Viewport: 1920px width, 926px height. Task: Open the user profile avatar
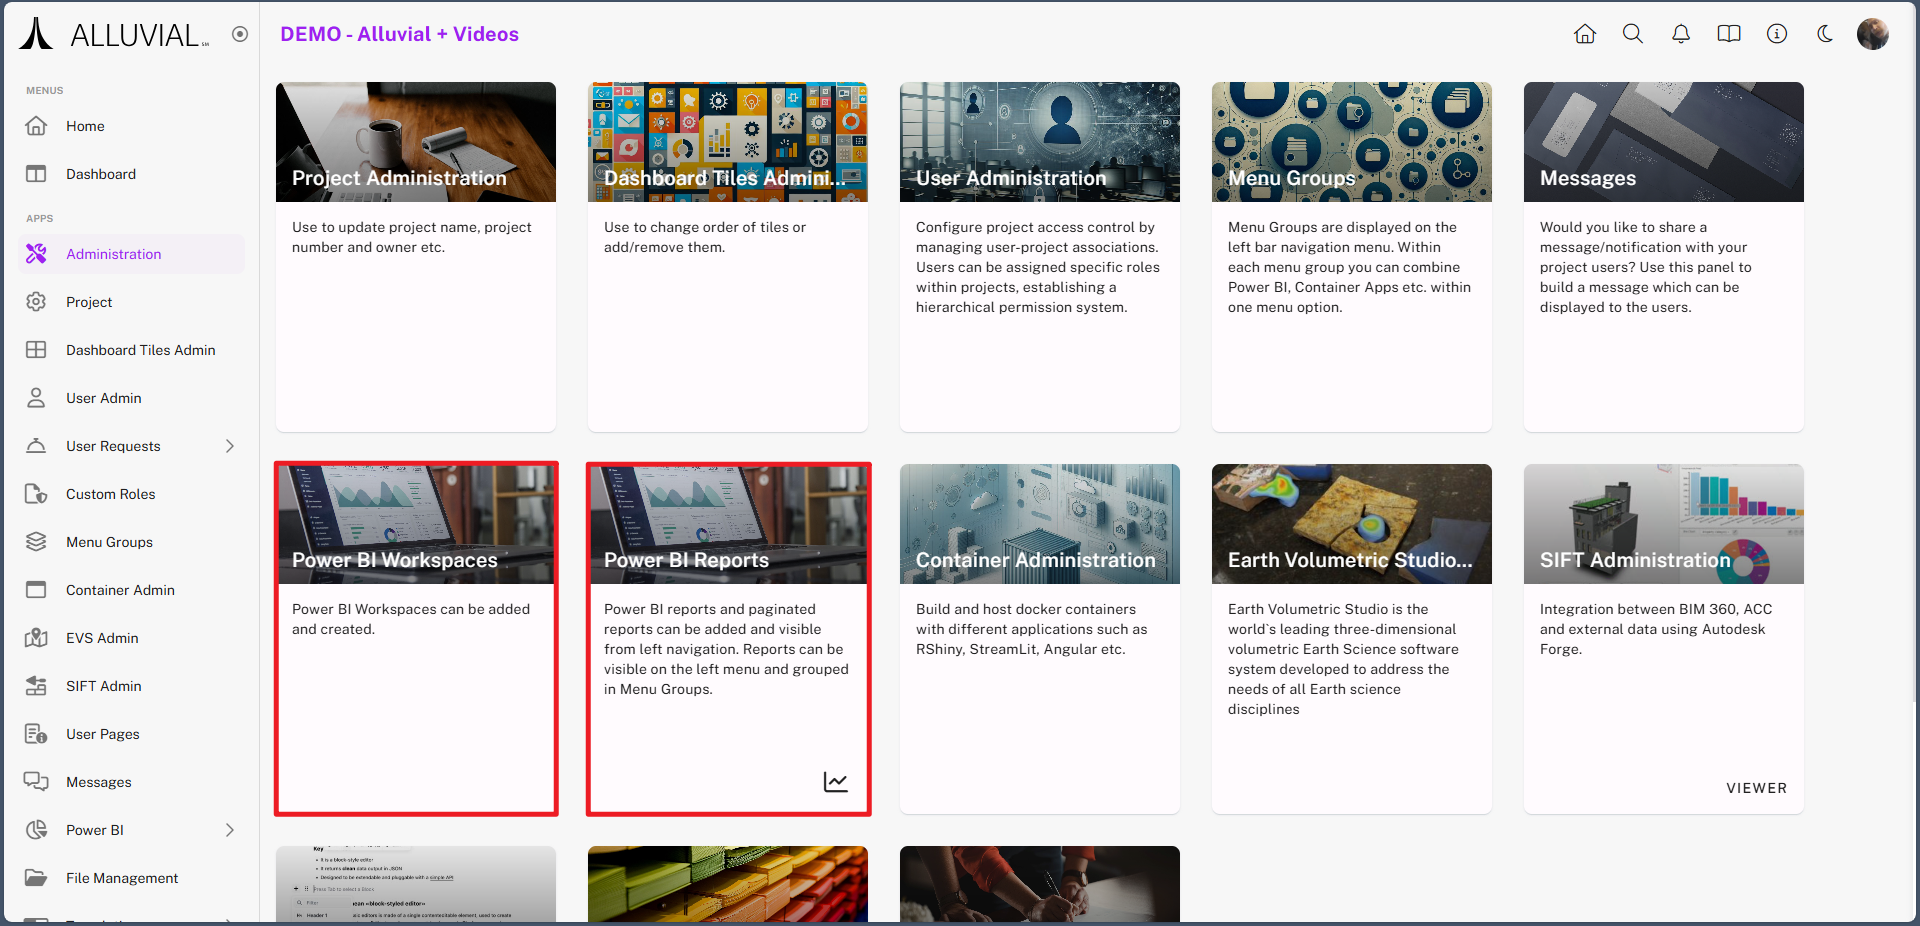point(1872,34)
